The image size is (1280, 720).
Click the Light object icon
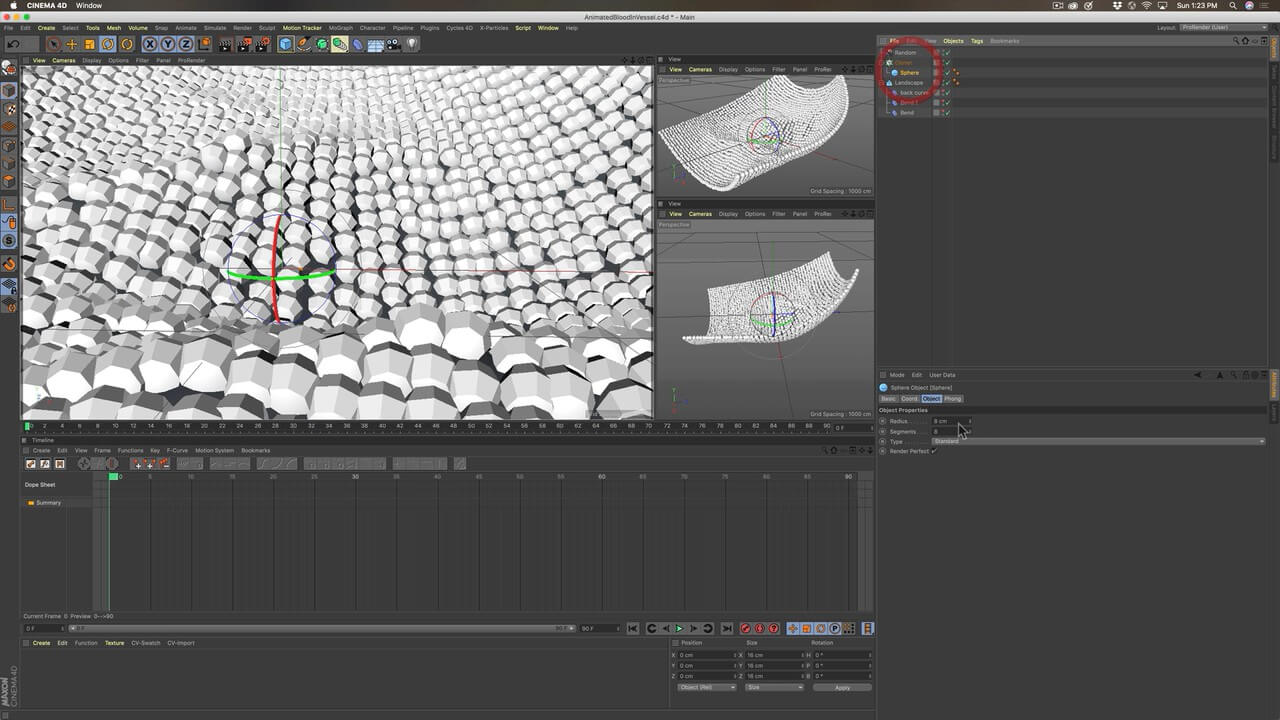point(412,44)
